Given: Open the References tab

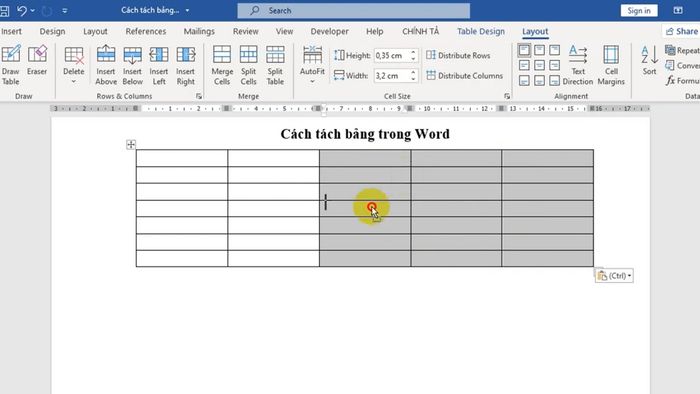Looking at the screenshot, I should [146, 31].
